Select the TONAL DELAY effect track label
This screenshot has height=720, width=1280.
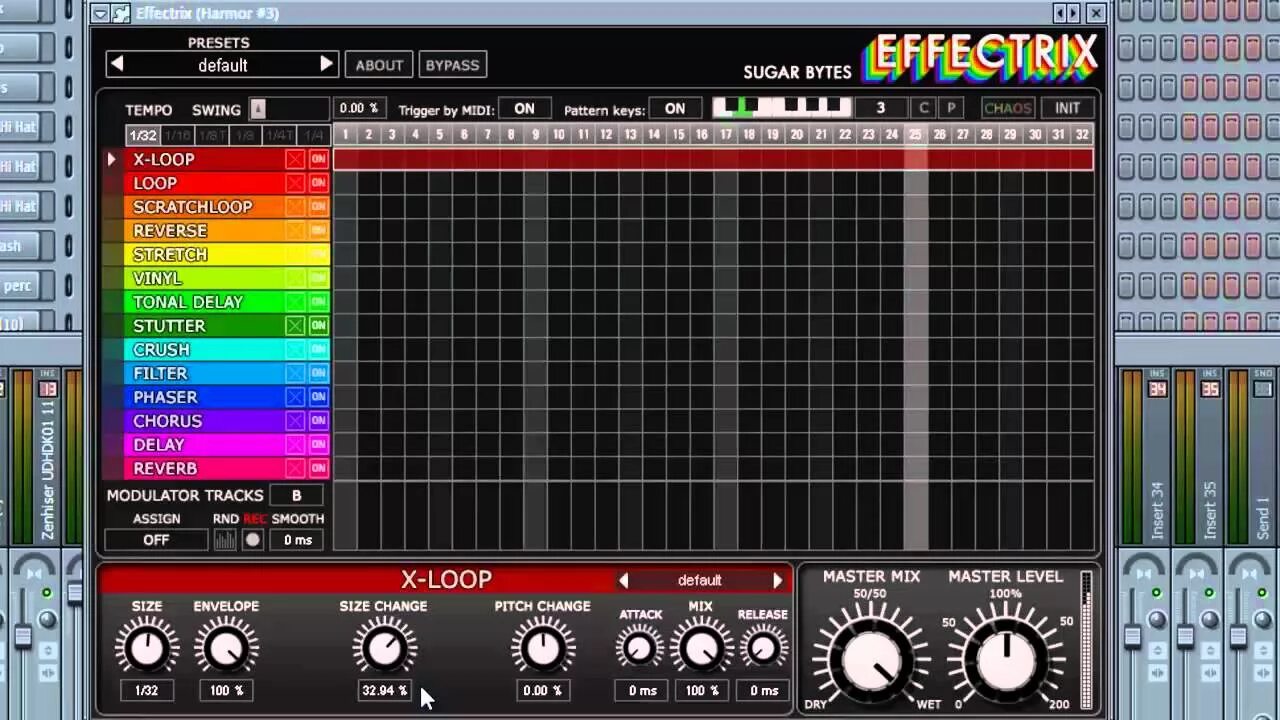[x=188, y=302]
